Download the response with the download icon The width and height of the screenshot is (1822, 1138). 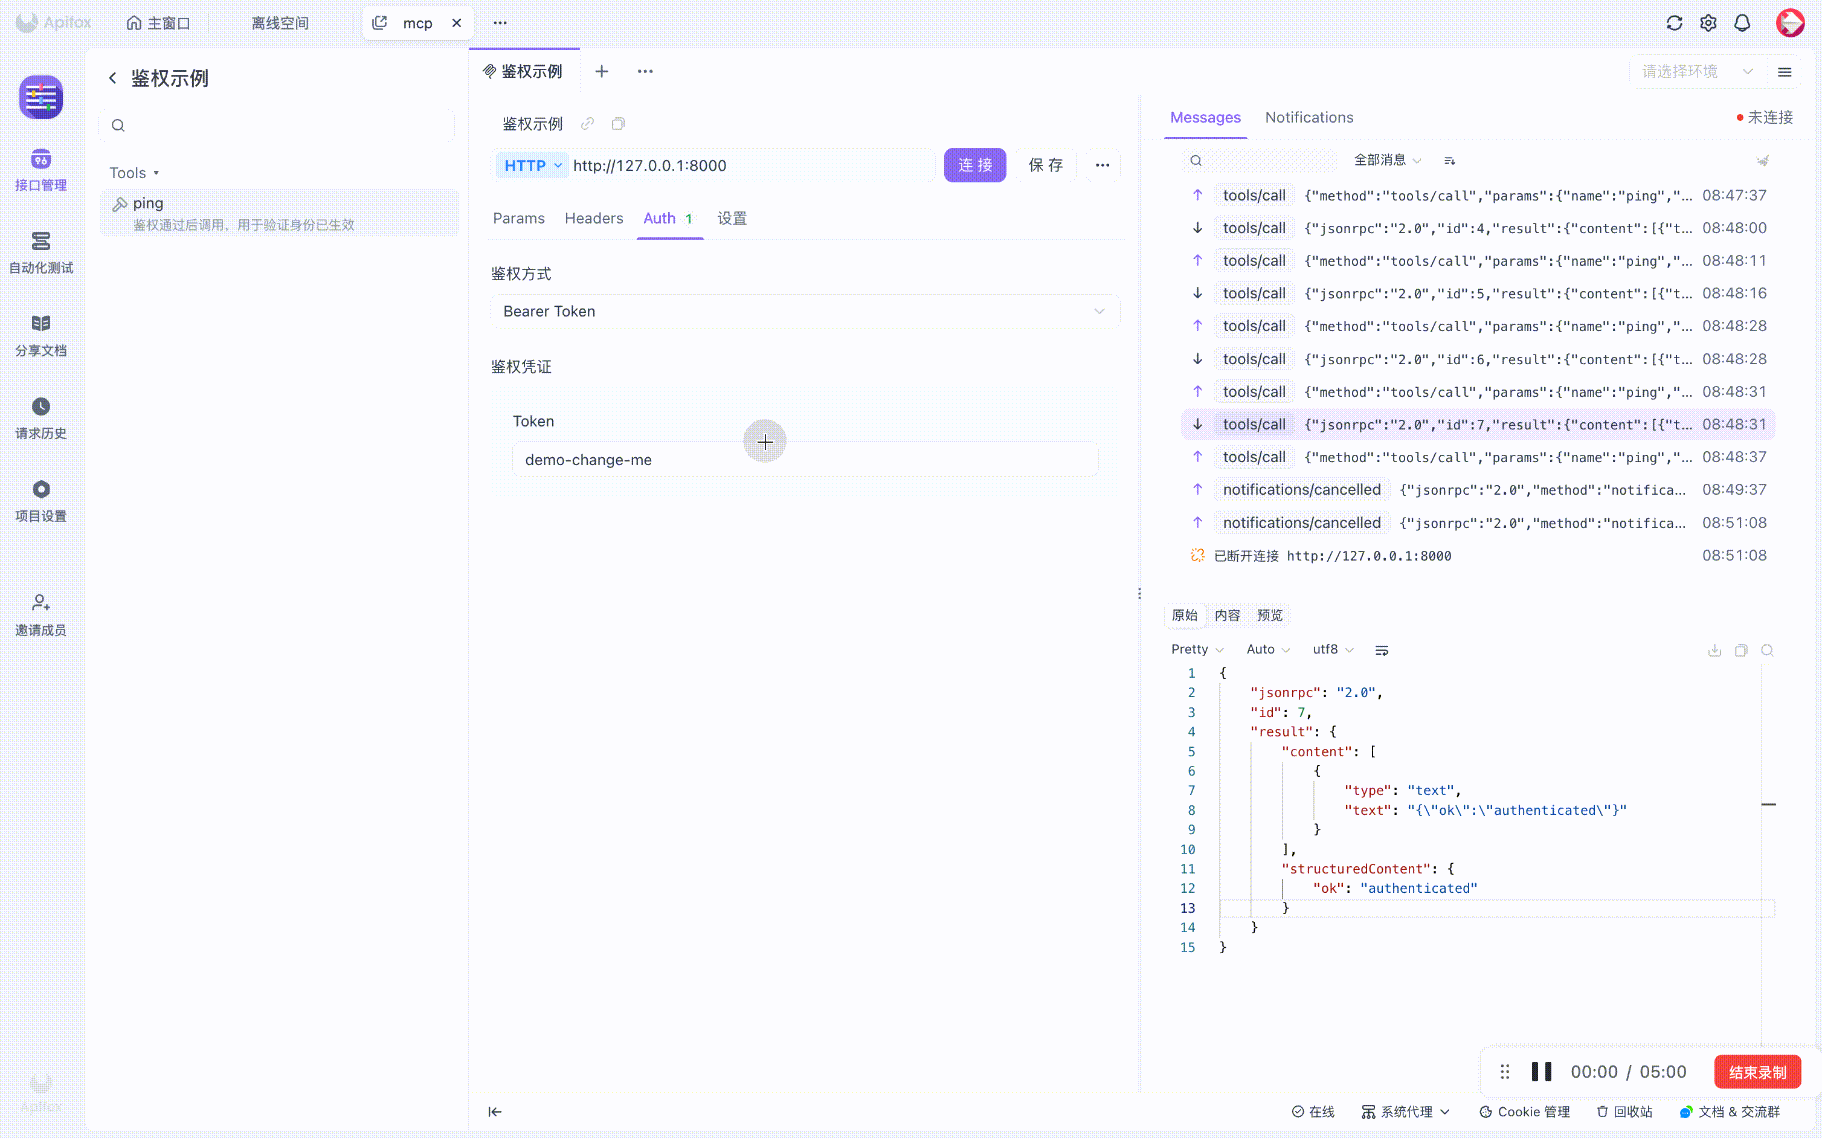tap(1714, 650)
